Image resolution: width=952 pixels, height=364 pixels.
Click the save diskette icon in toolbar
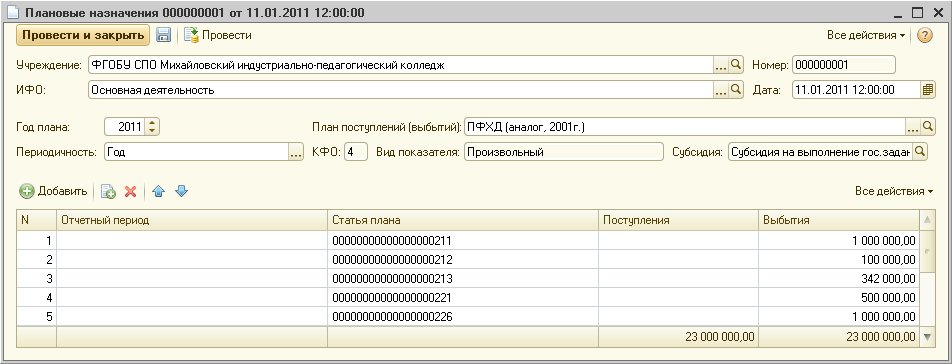(163, 35)
